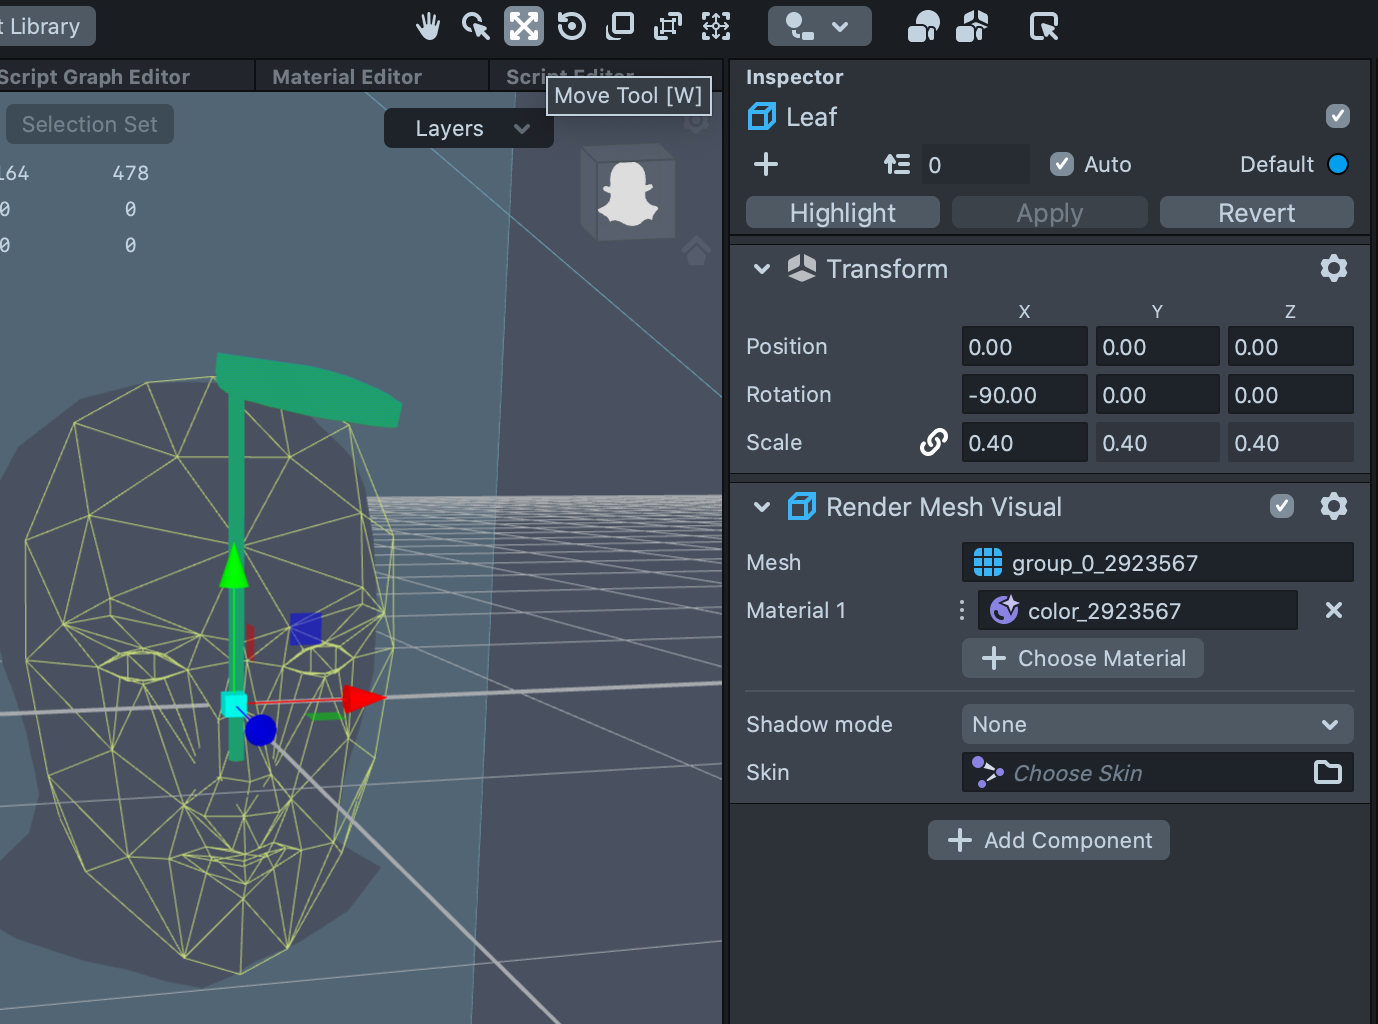Uncheck the Auto checkbox
1378x1024 pixels.
coord(1062,164)
